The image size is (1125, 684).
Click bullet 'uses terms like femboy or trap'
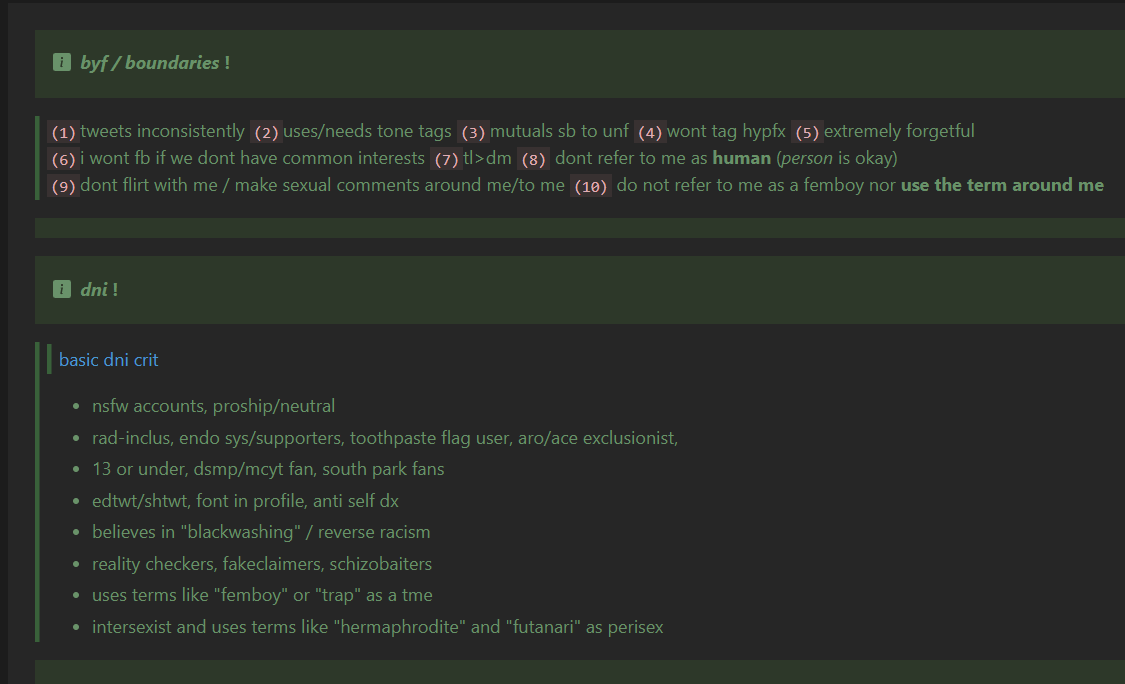(262, 595)
